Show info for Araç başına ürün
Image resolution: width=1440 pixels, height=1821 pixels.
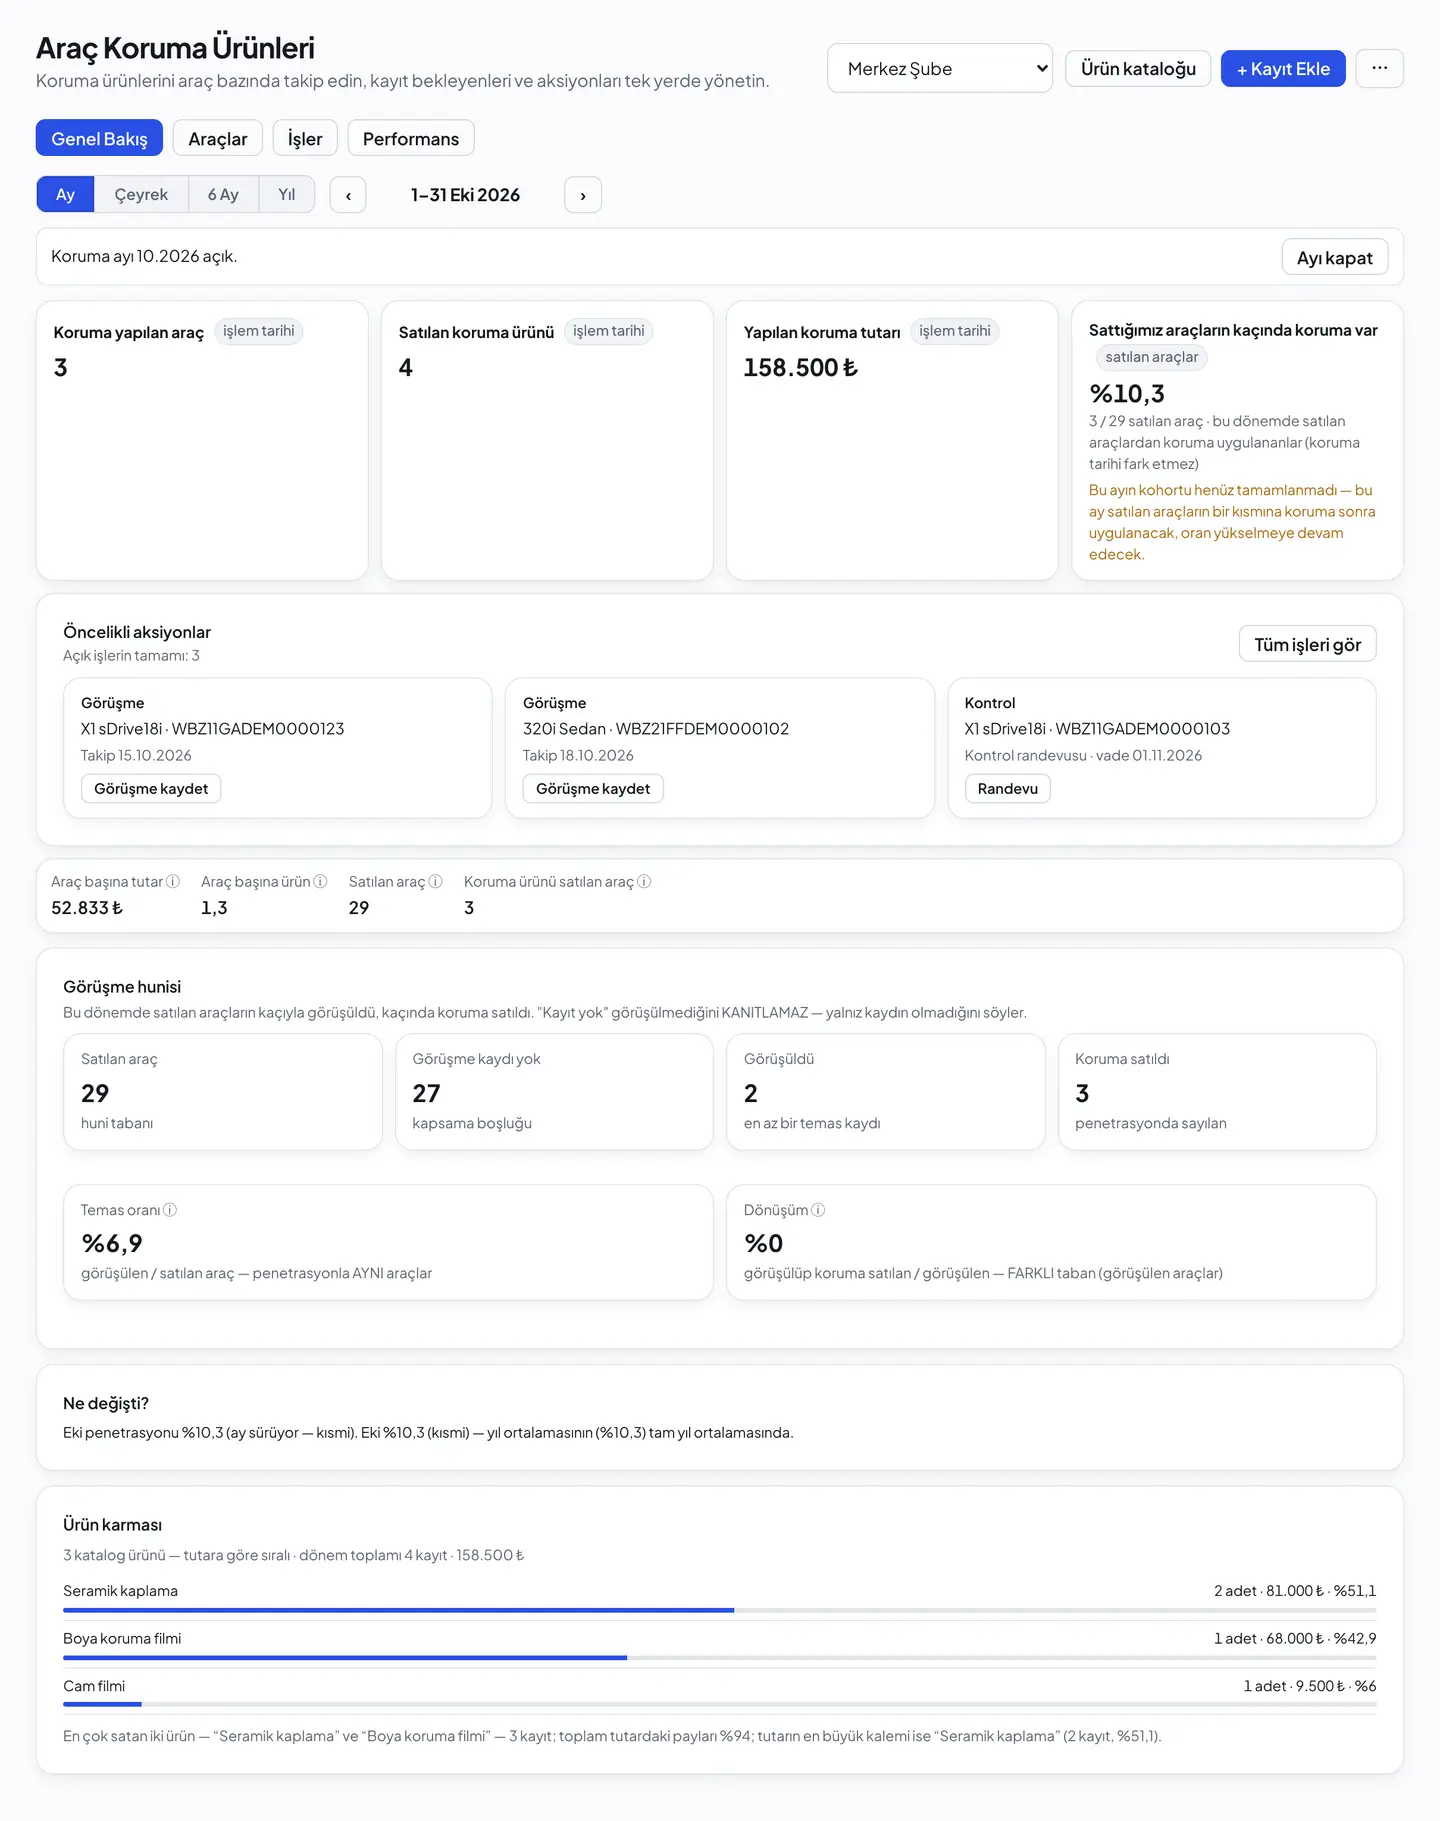pos(320,881)
